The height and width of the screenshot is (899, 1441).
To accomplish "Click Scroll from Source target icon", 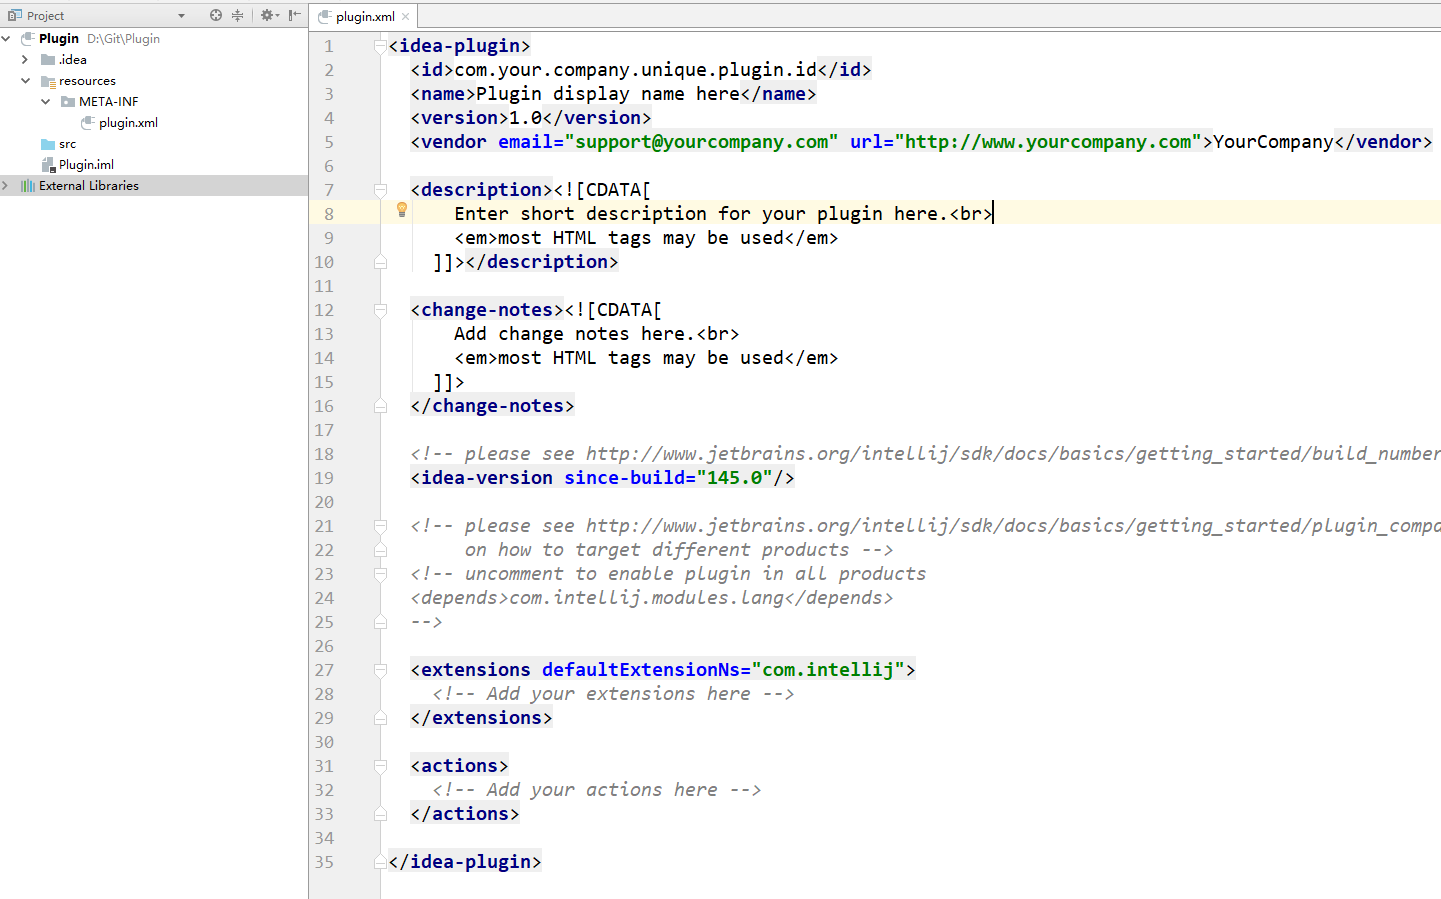I will (x=216, y=15).
